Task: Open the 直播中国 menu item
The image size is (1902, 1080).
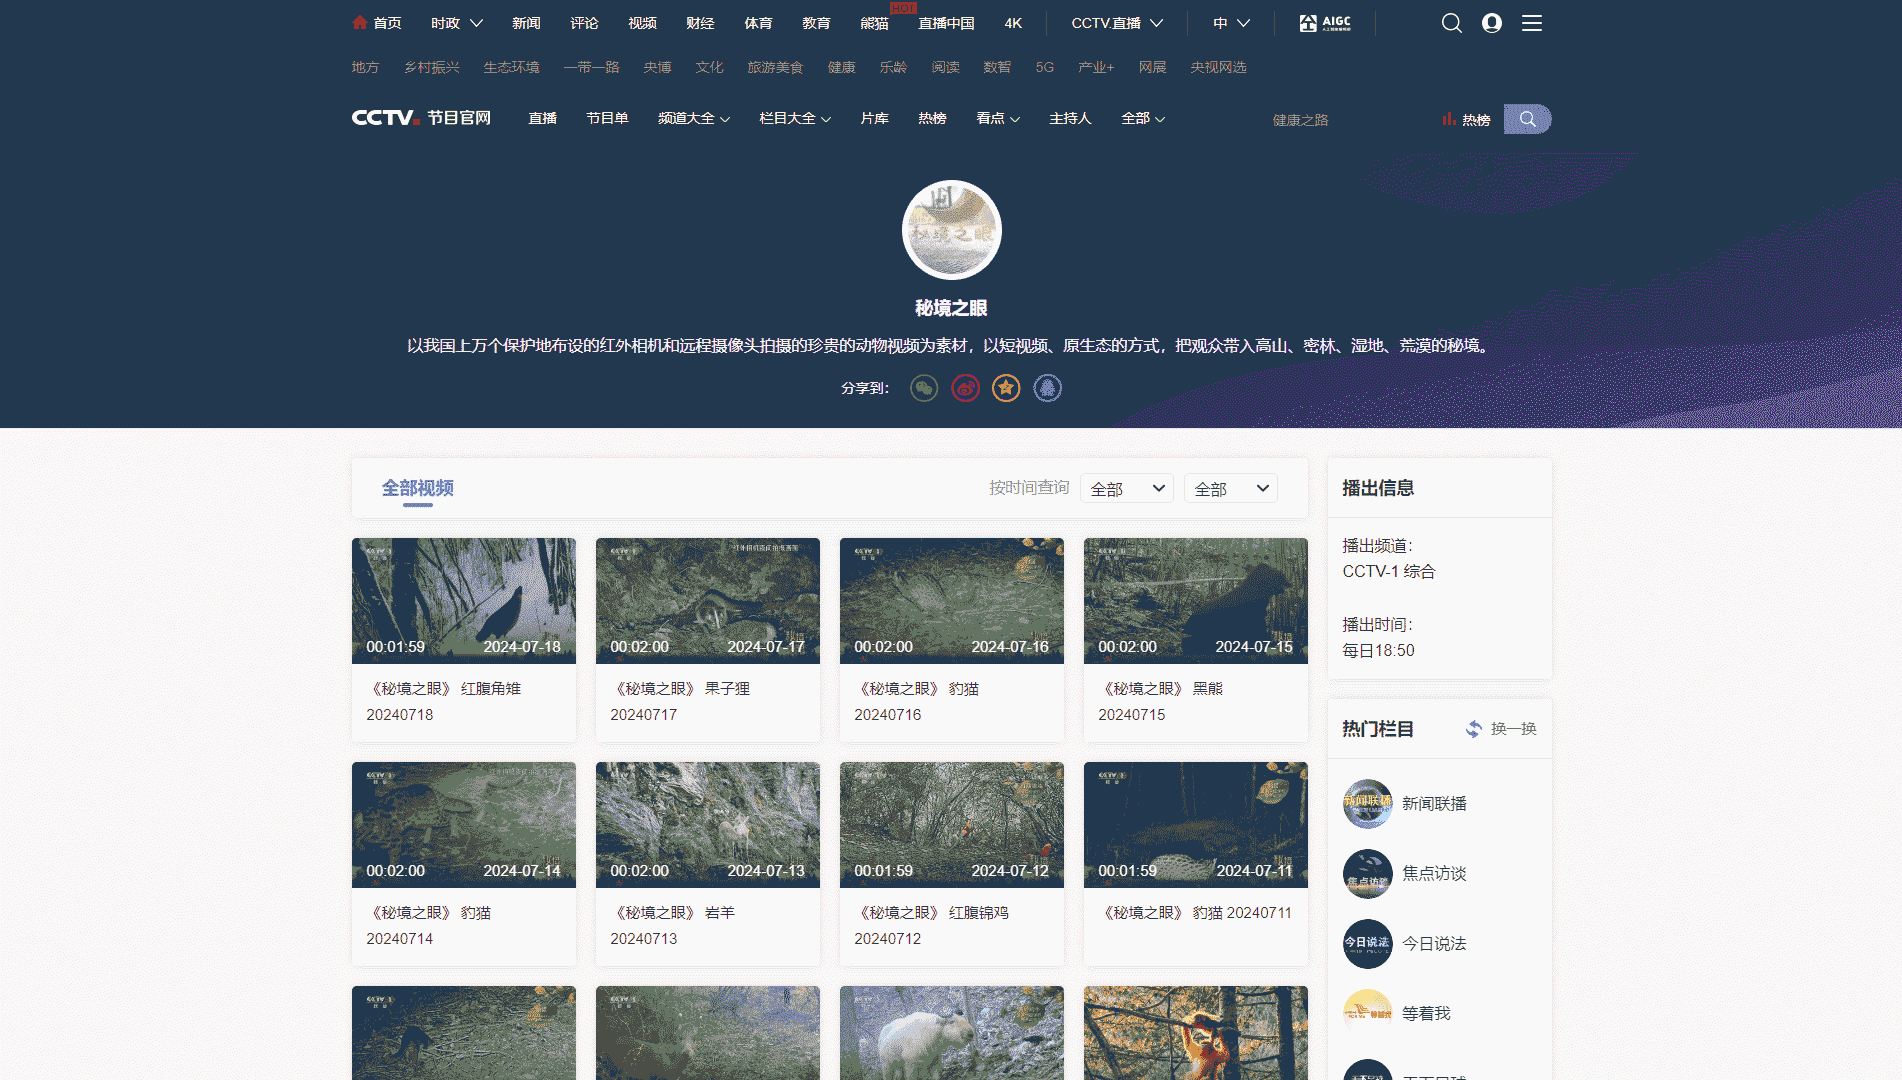Action: (946, 23)
